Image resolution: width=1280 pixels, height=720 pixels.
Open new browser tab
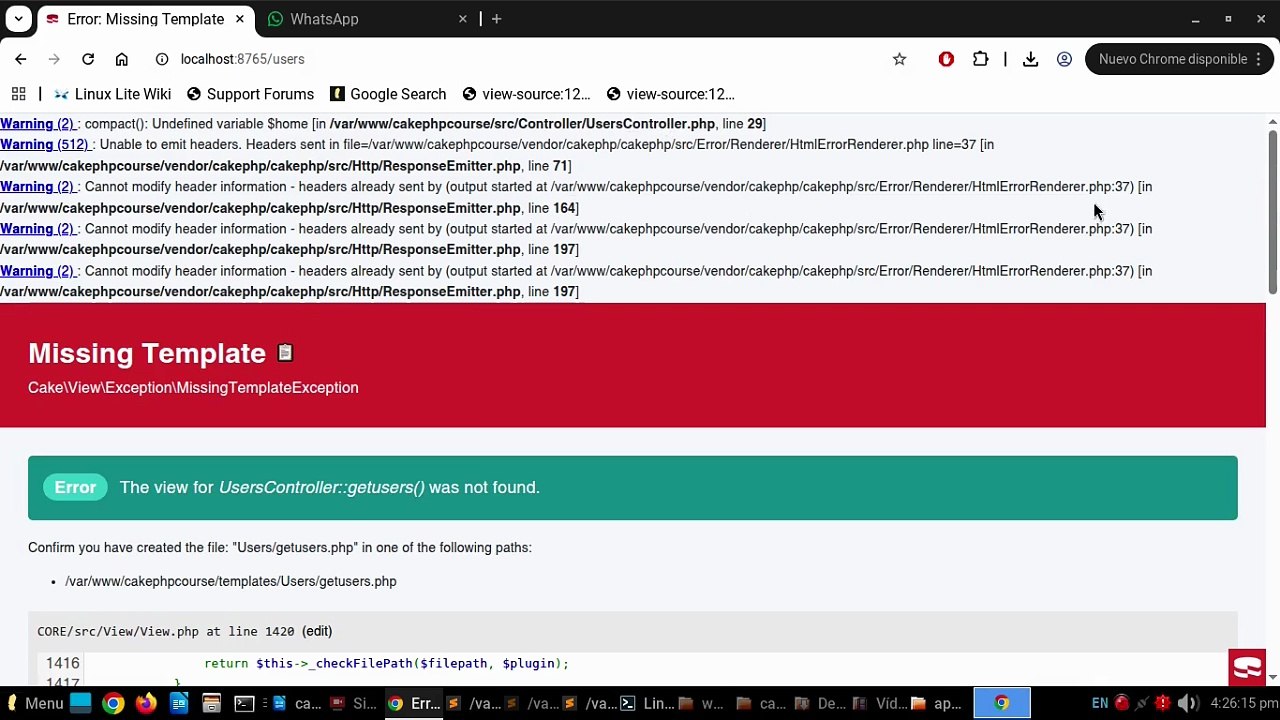point(496,19)
